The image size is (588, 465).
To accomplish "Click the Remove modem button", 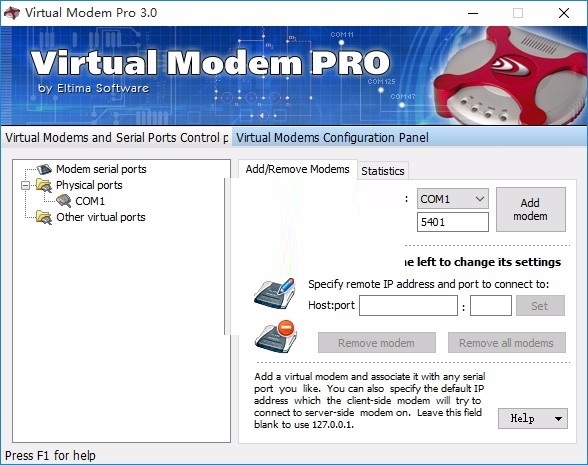I will click(377, 342).
